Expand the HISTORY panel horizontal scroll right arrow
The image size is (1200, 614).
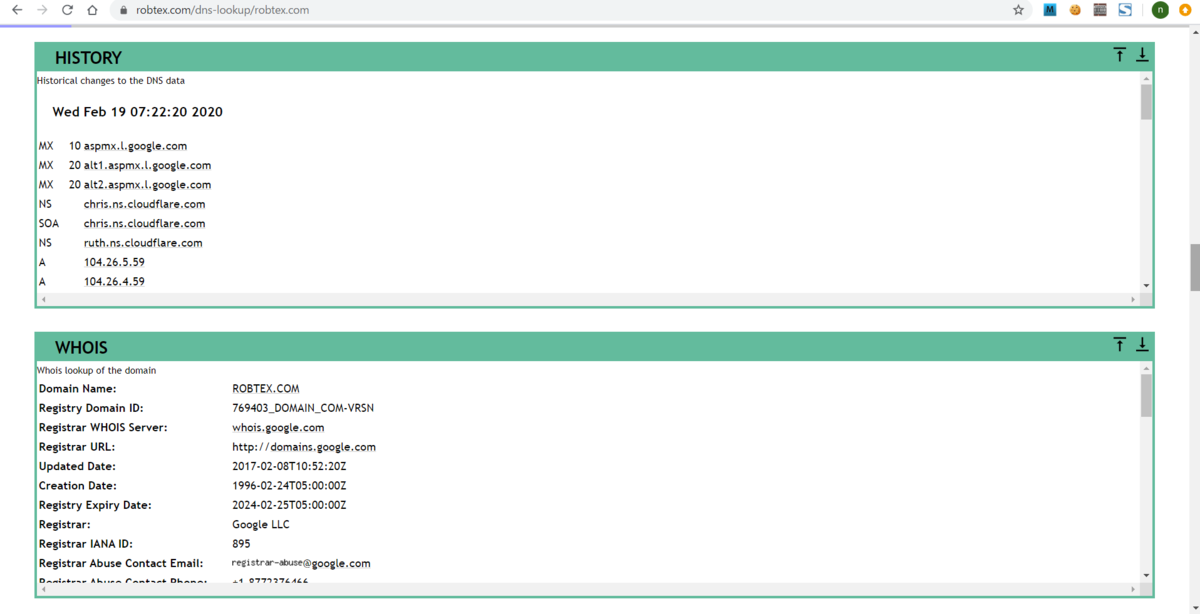1133,298
